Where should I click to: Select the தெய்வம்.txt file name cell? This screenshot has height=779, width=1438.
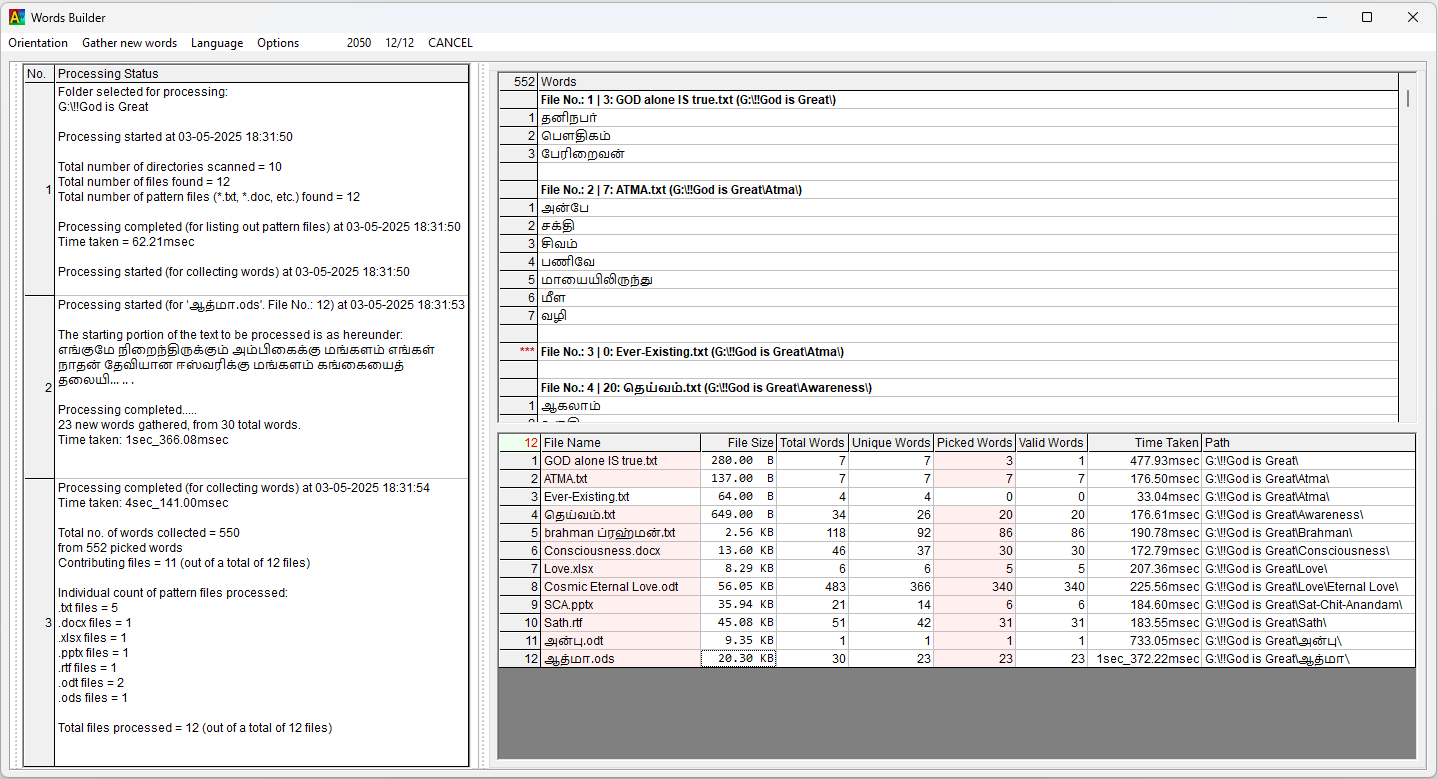point(620,515)
